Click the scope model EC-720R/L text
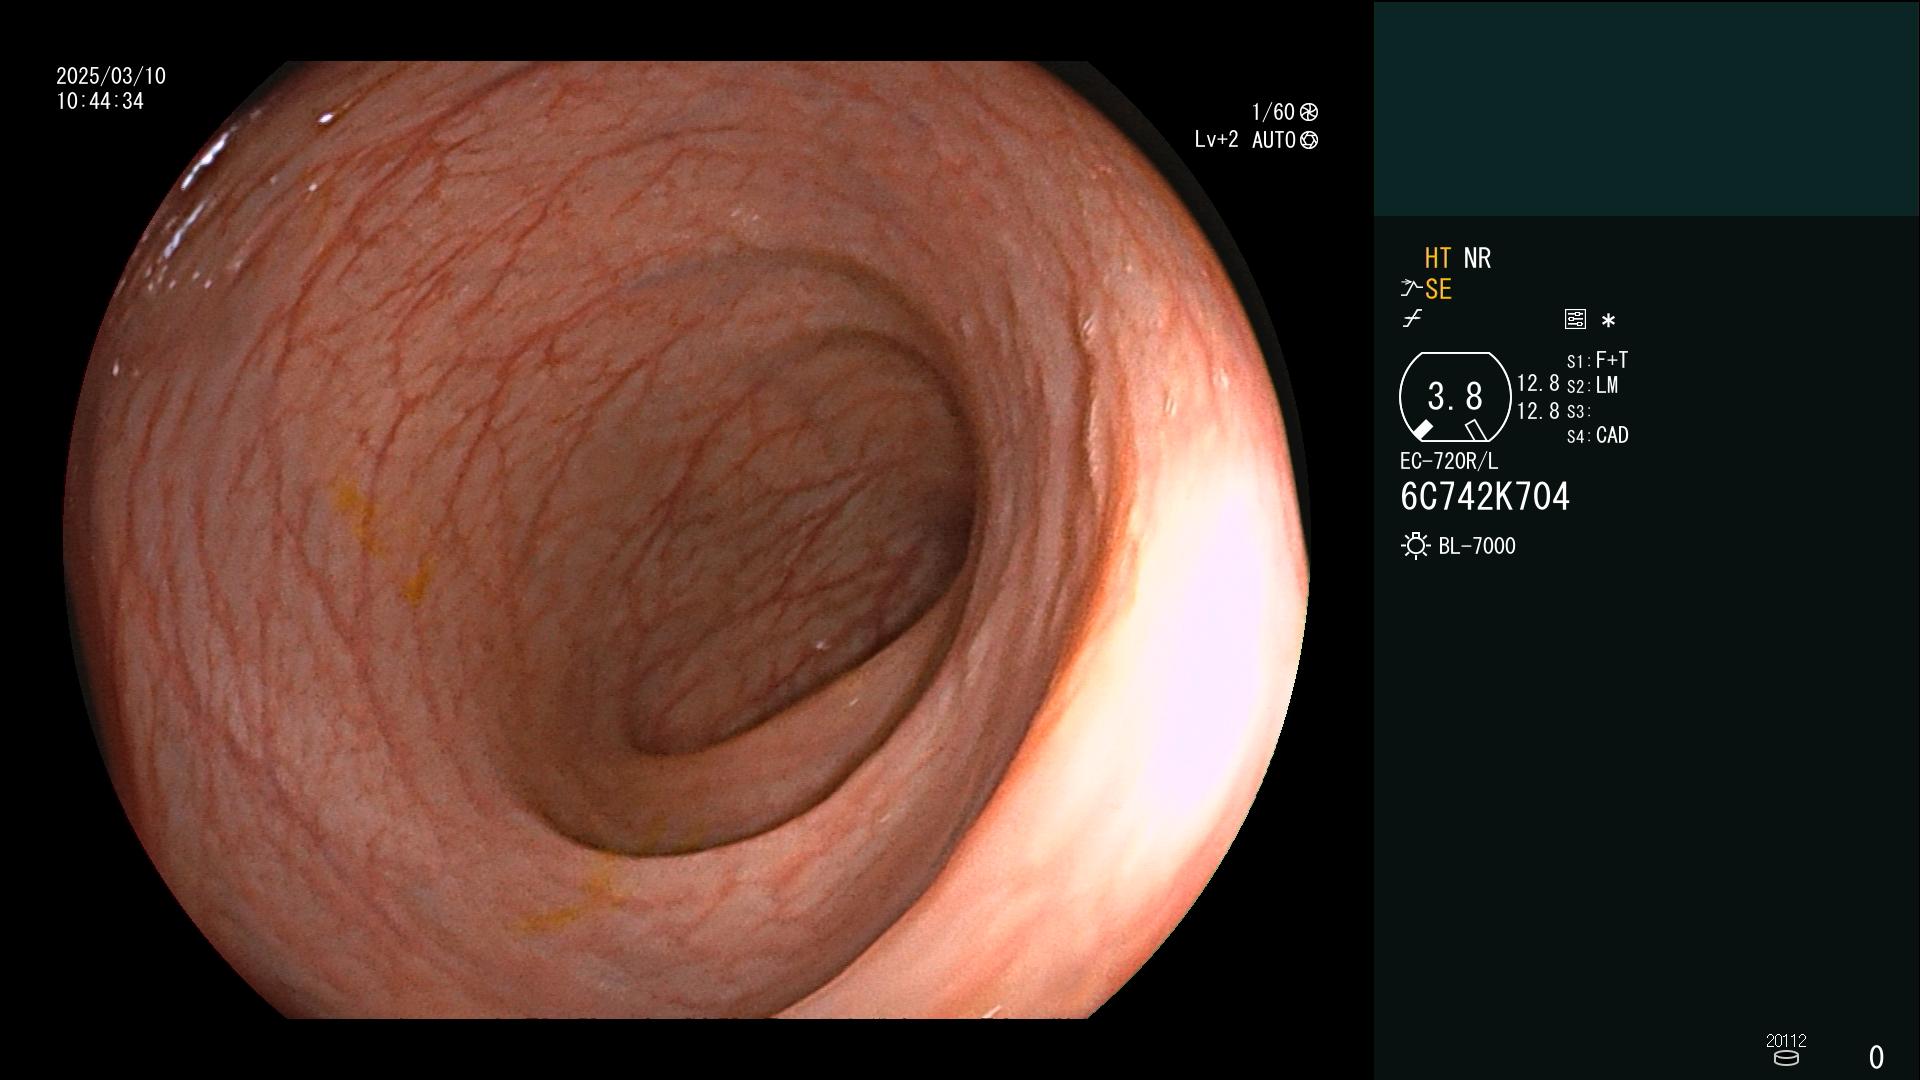The width and height of the screenshot is (1920, 1080). [1449, 461]
